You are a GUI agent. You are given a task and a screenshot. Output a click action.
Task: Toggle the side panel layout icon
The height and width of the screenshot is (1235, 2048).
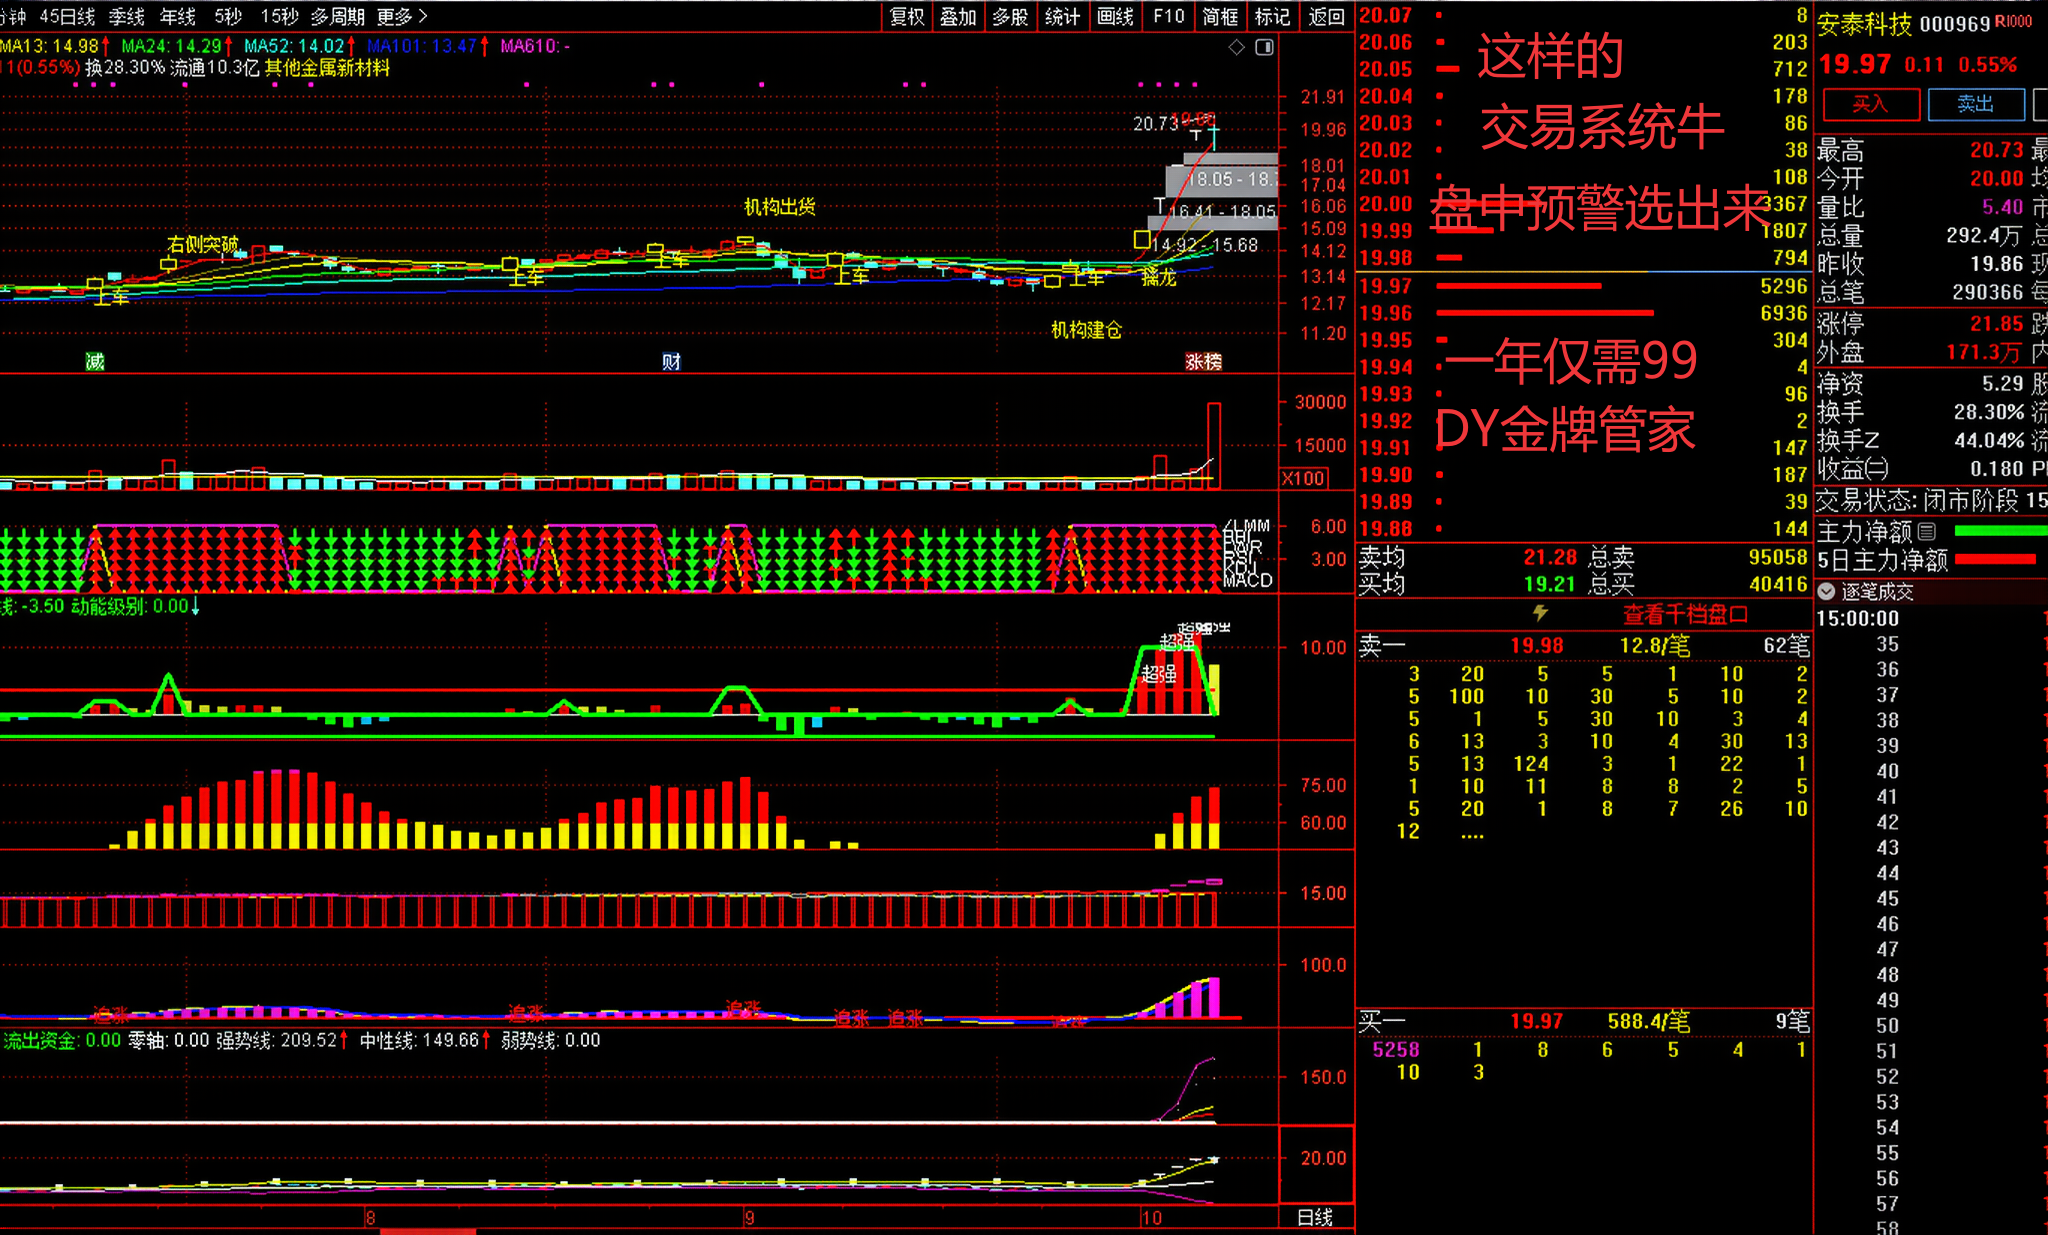click(1264, 47)
